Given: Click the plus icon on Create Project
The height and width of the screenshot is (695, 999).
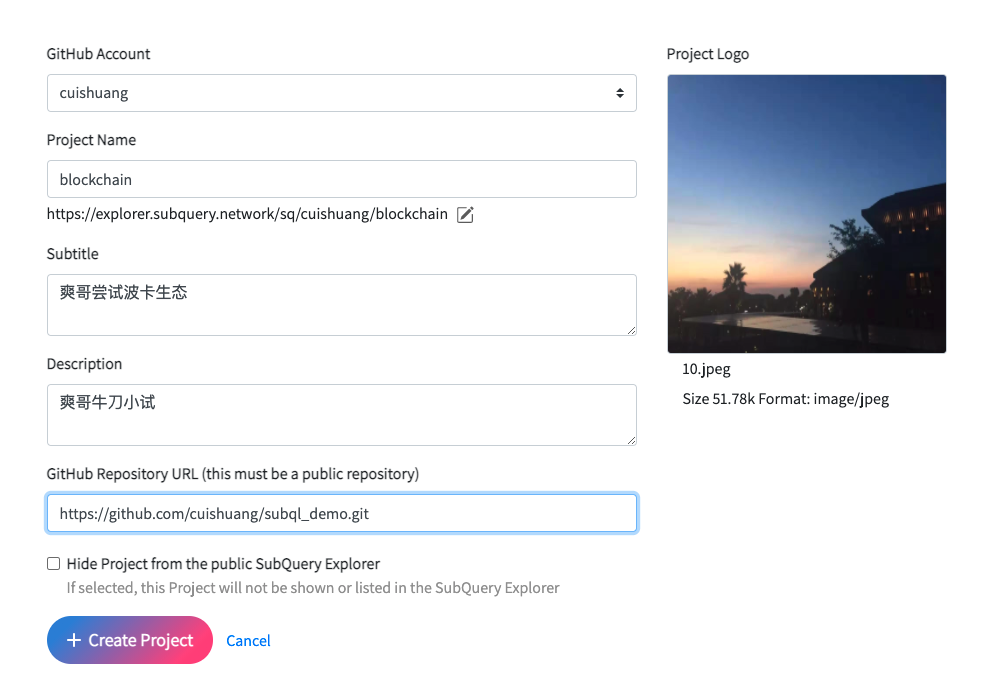Looking at the screenshot, I should (73, 640).
